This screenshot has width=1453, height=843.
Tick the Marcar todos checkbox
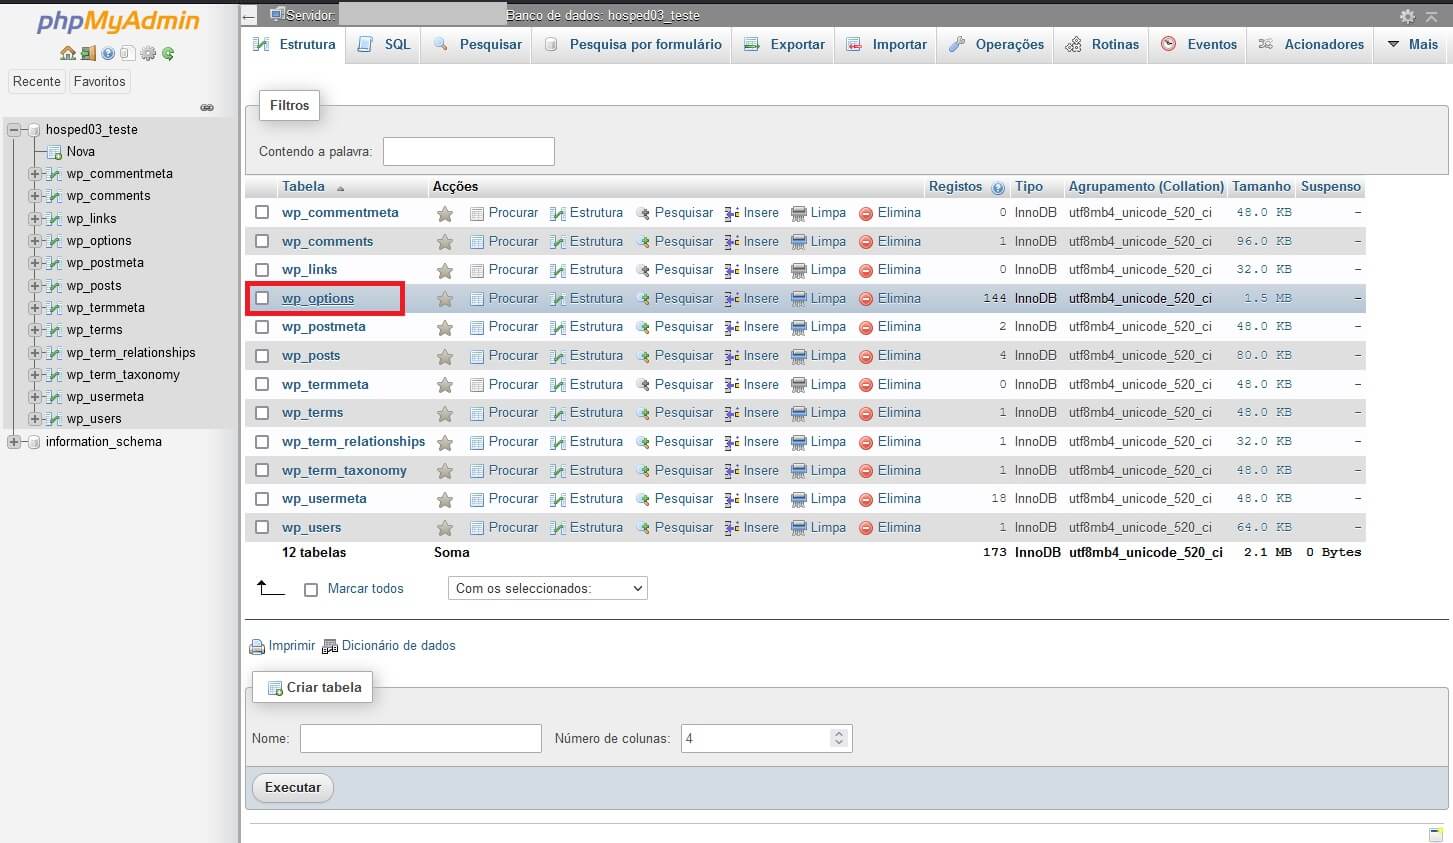pyautogui.click(x=311, y=590)
